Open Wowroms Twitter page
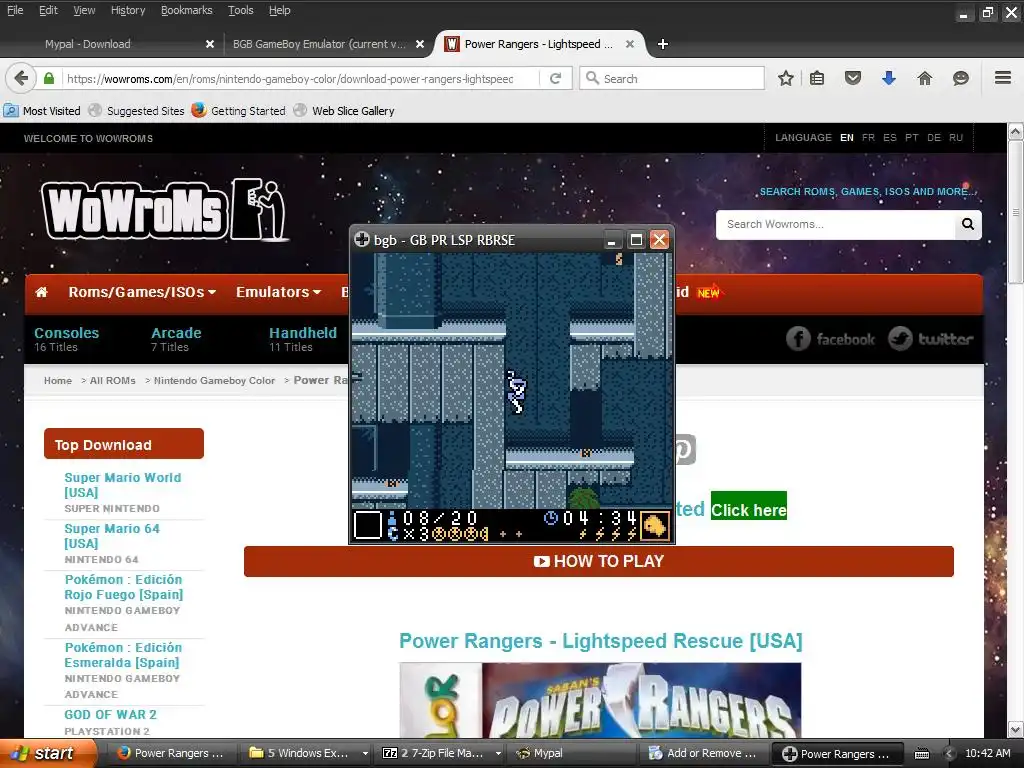The image size is (1024, 768). coord(931,339)
